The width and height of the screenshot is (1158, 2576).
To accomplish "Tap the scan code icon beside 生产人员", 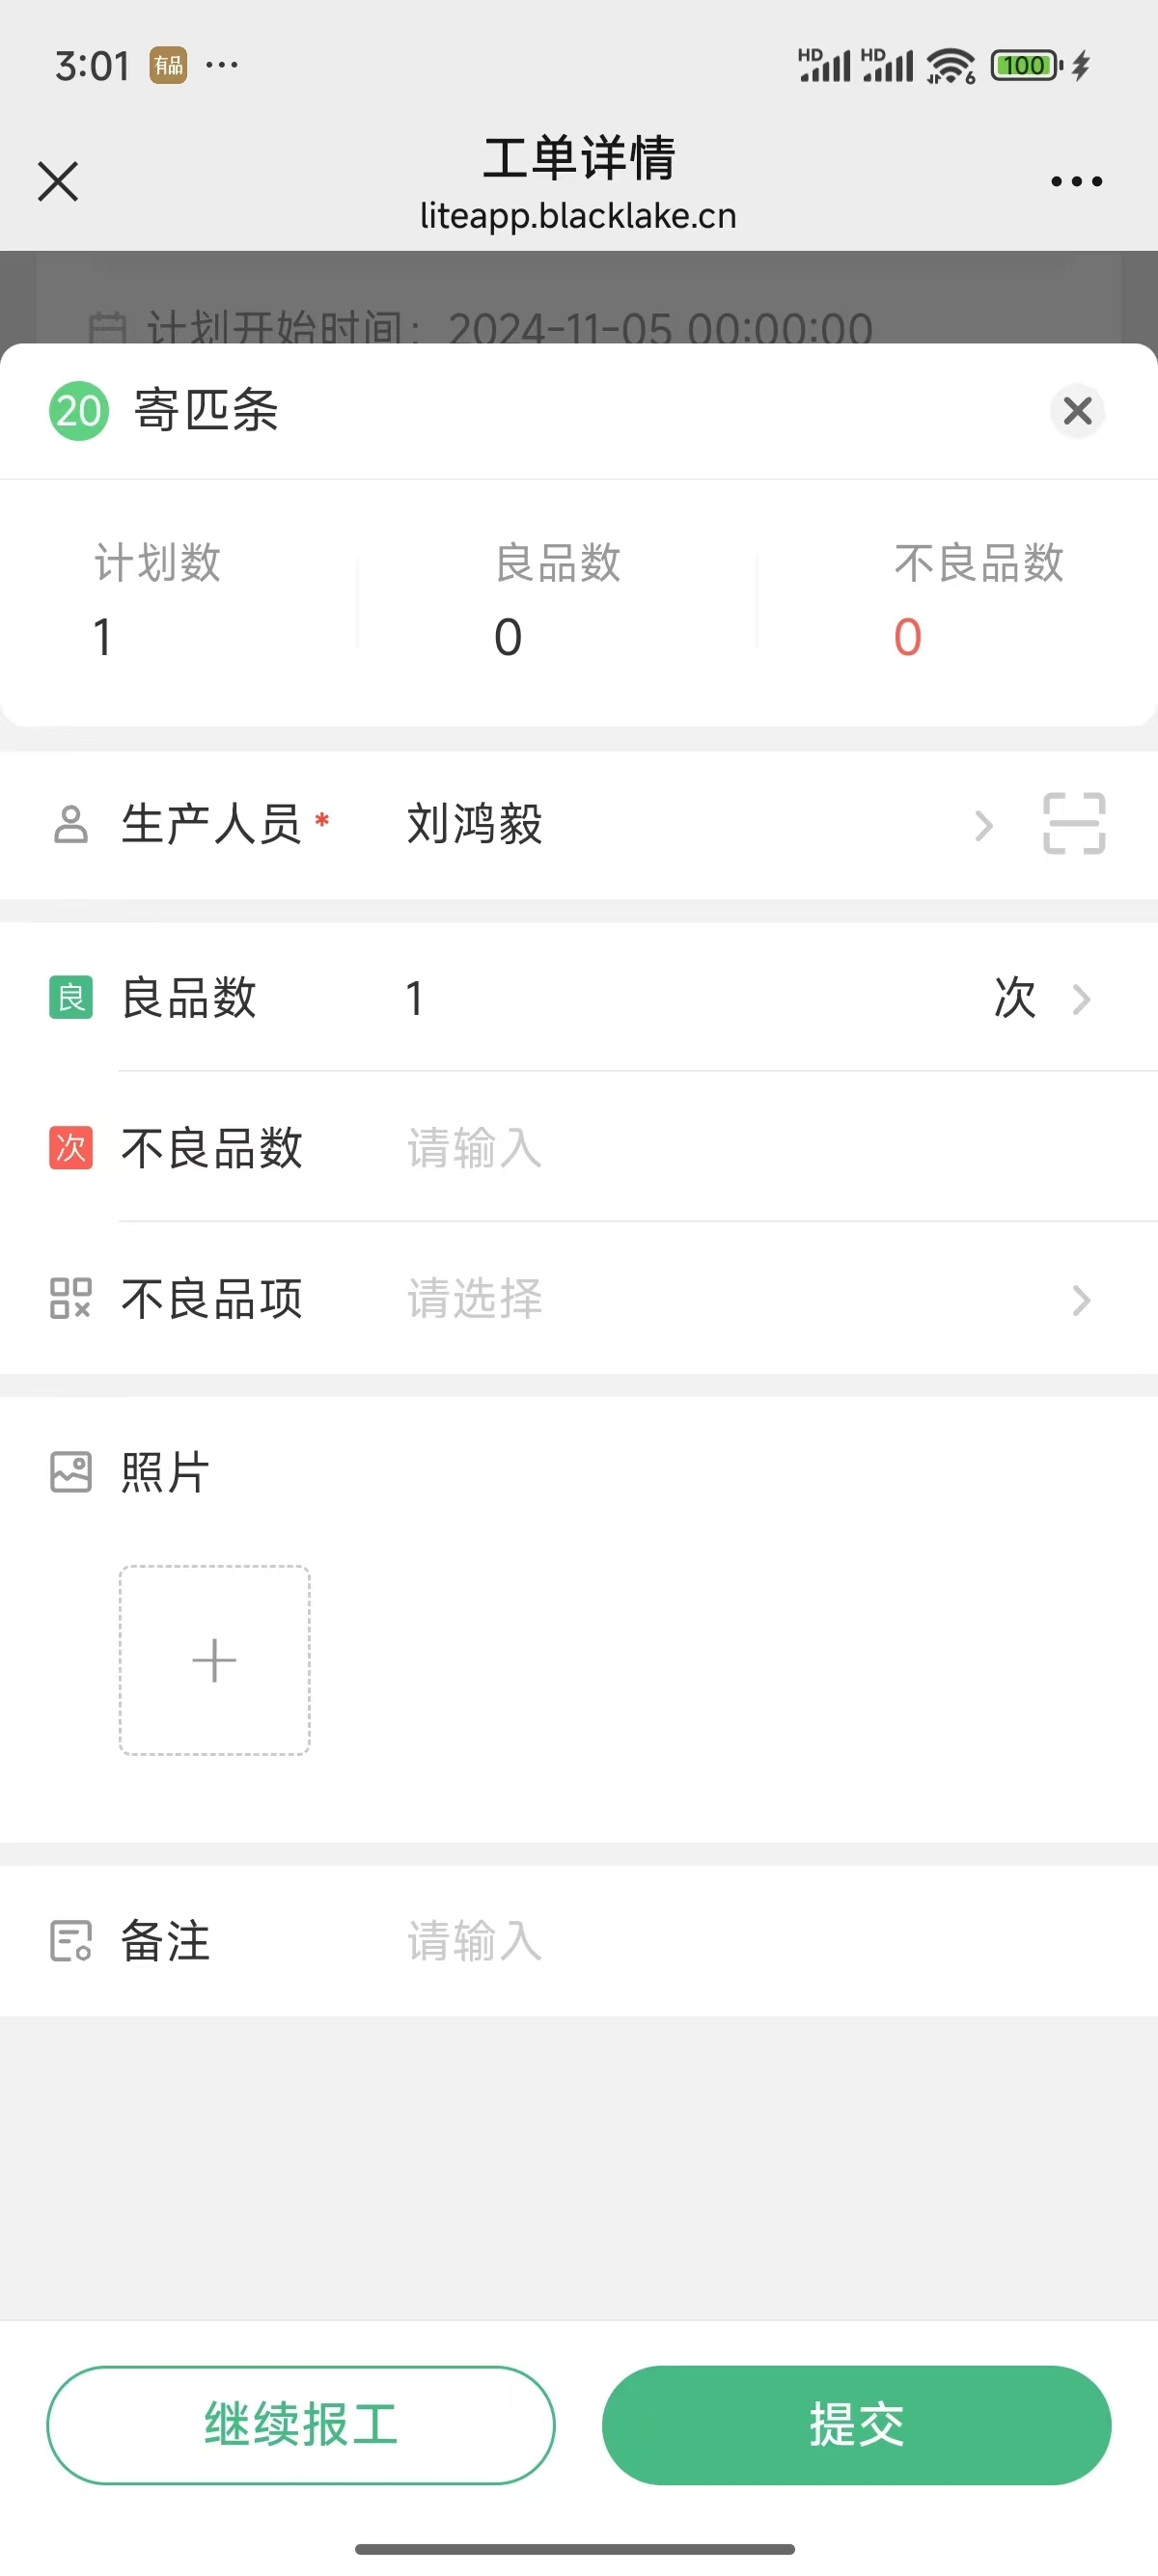I will click(x=1074, y=824).
